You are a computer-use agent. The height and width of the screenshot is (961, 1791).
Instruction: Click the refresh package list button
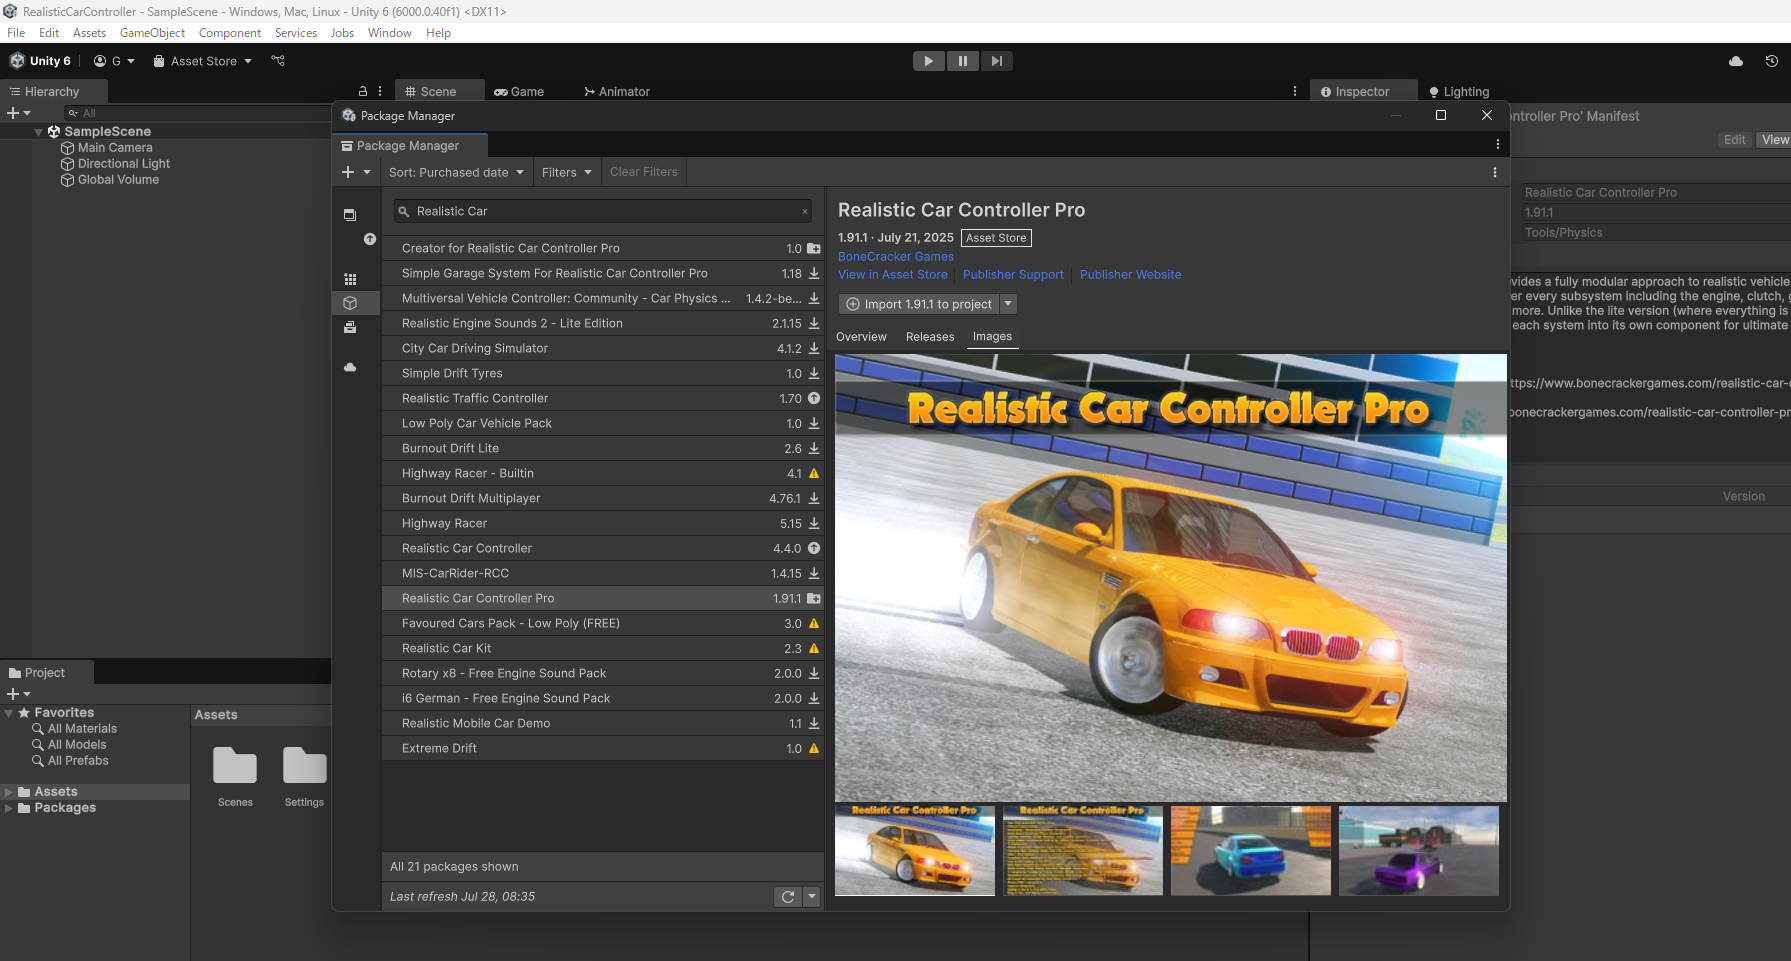coord(788,897)
